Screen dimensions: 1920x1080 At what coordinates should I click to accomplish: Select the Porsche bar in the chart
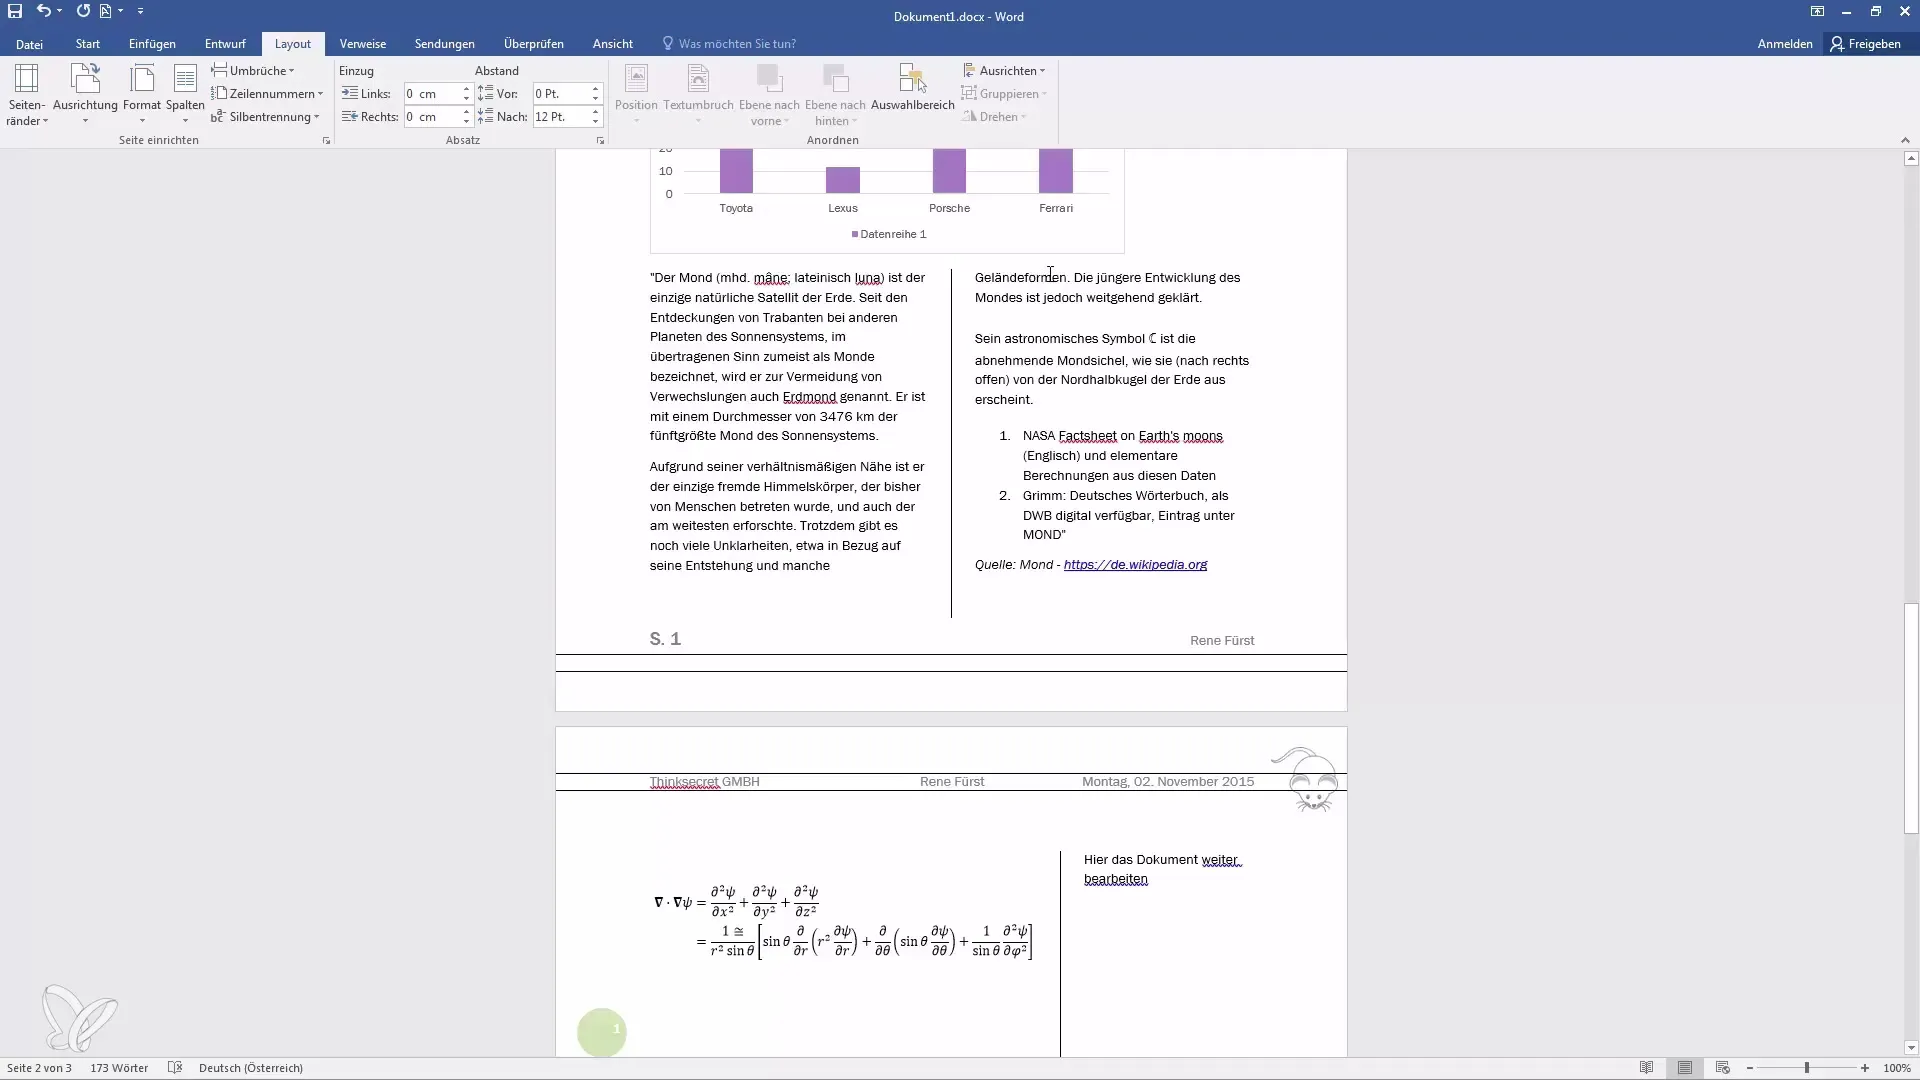pyautogui.click(x=949, y=171)
